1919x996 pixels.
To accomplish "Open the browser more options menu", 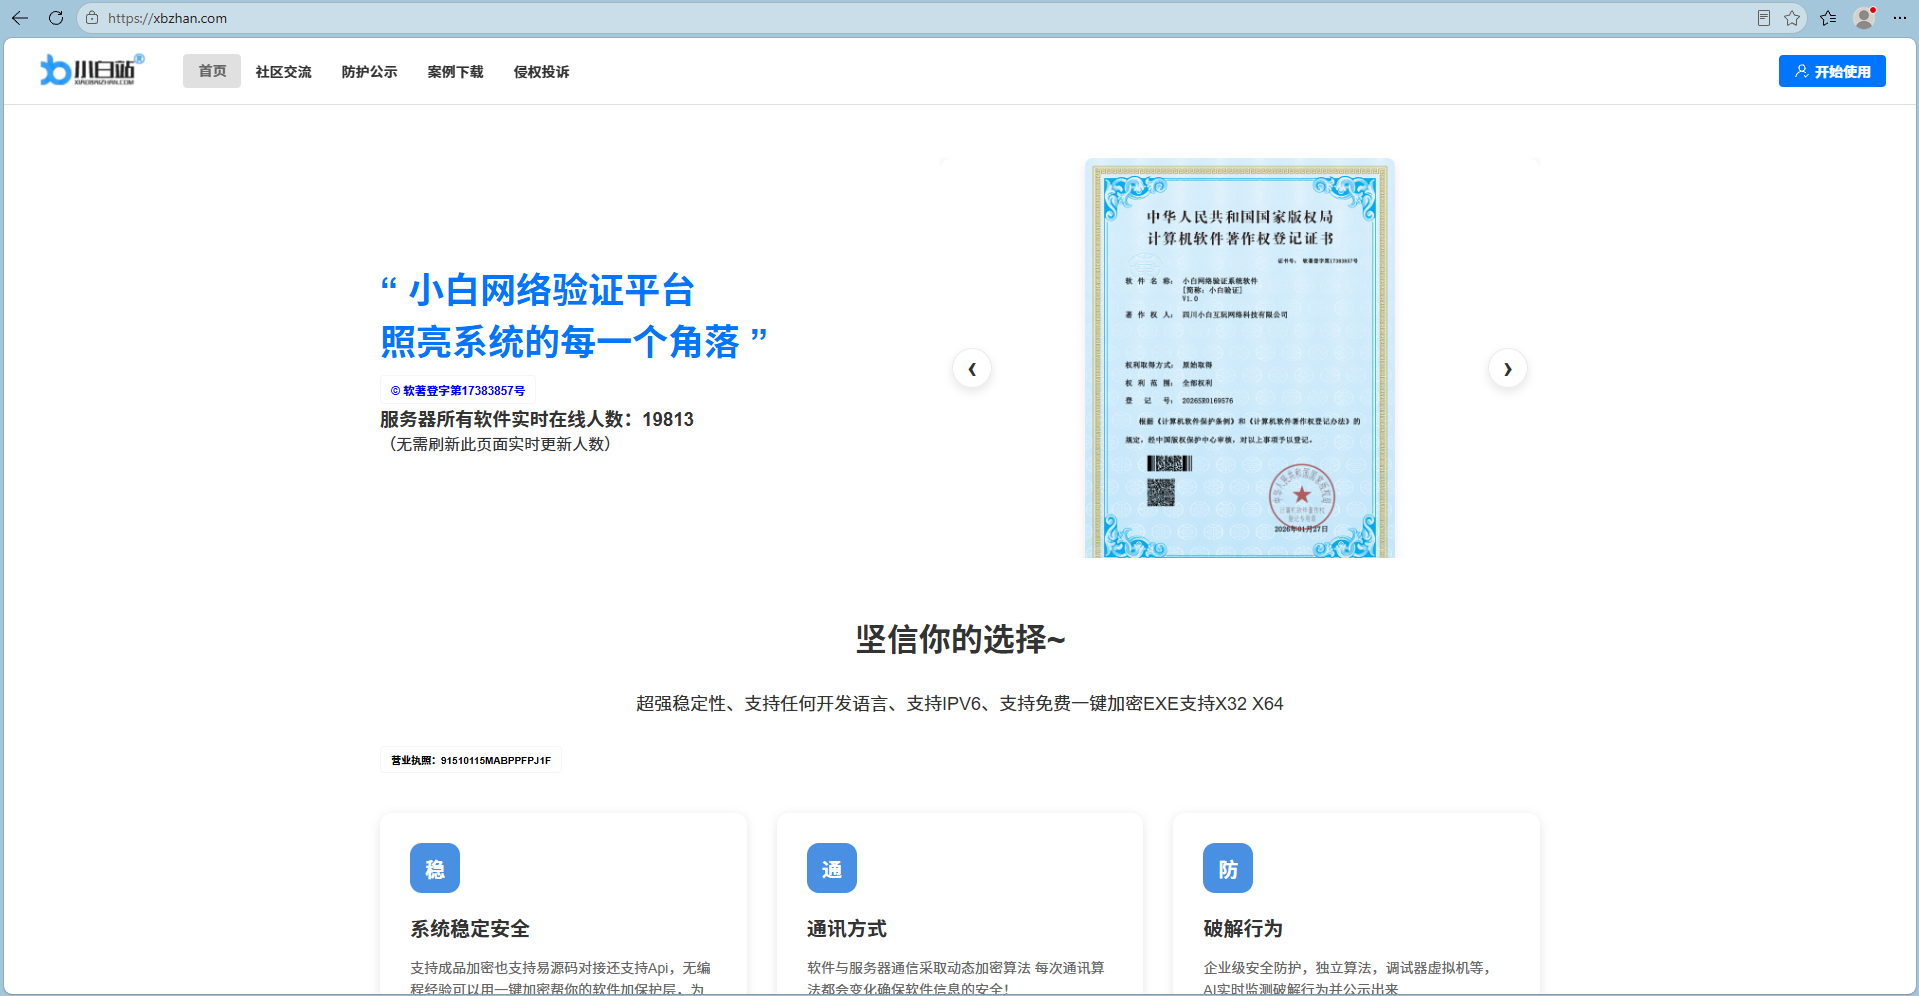I will tap(1900, 18).
